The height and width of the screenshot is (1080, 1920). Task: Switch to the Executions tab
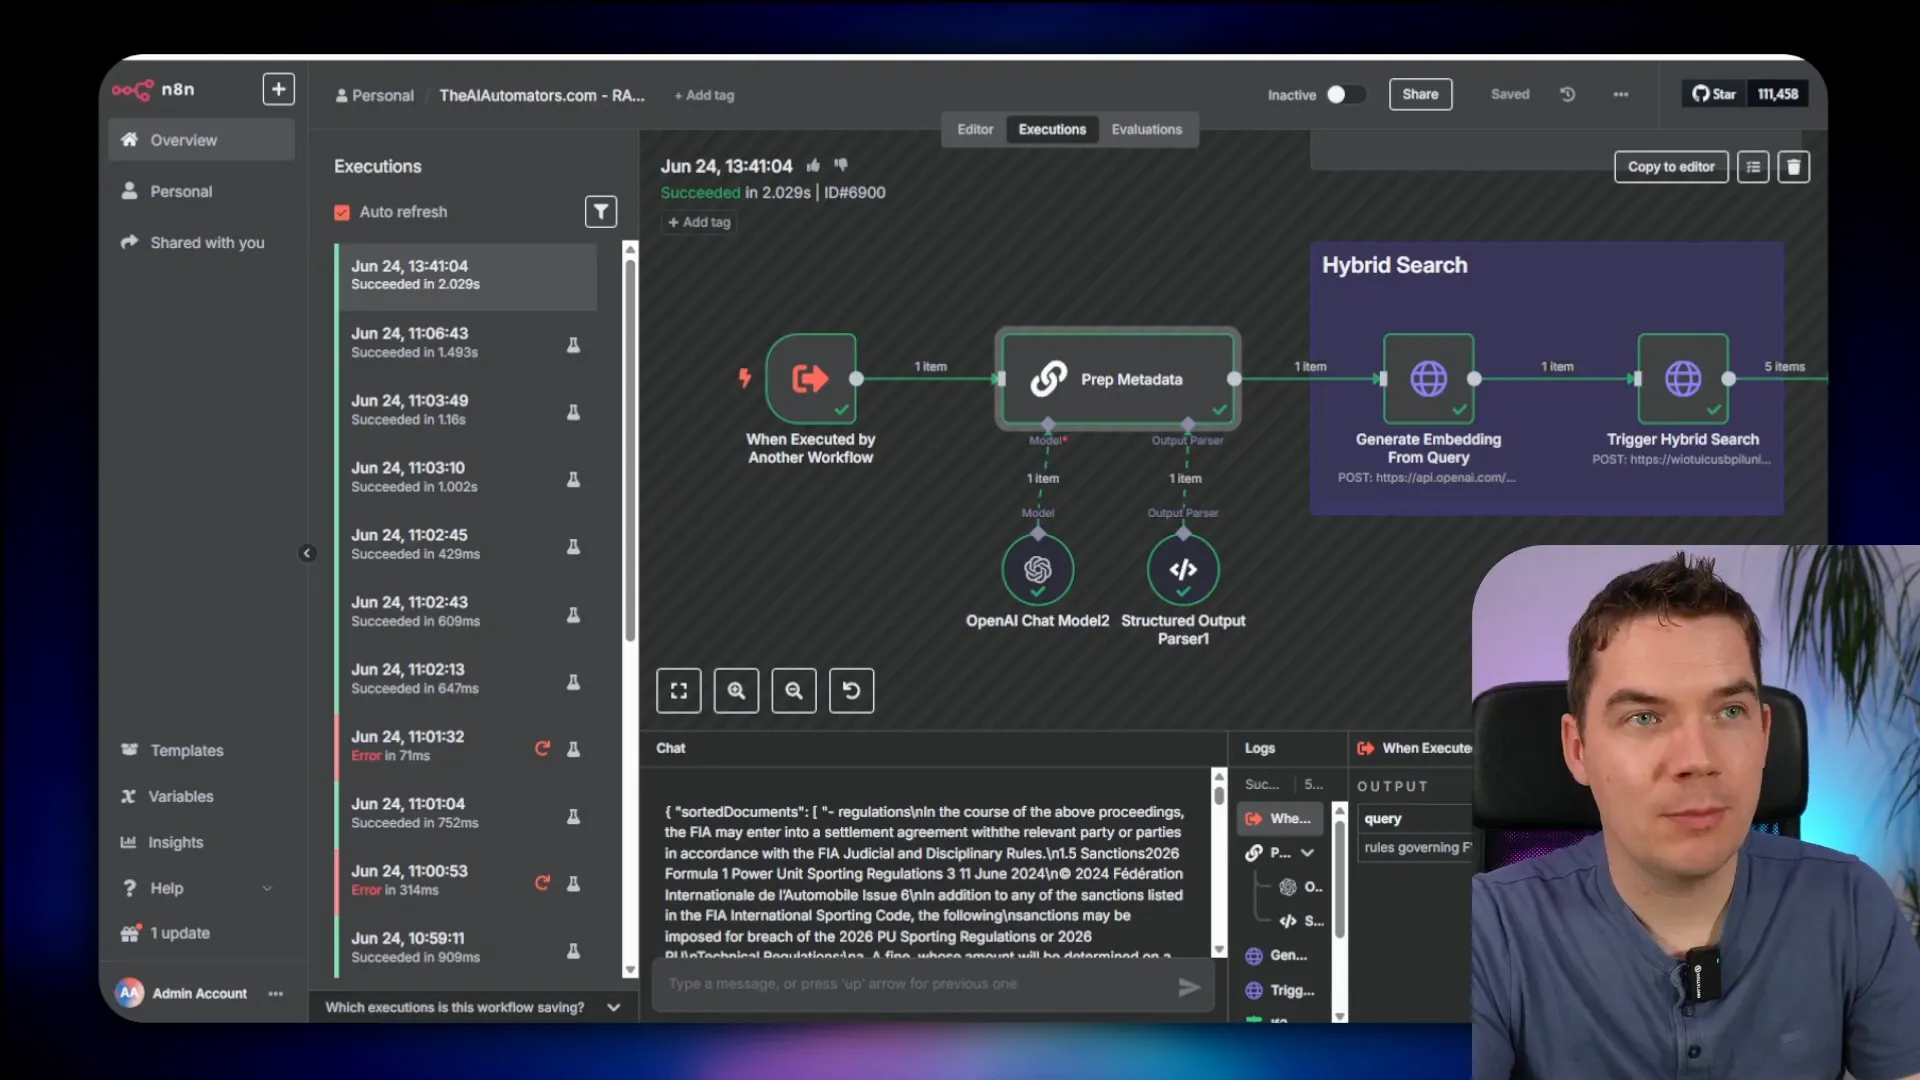pyautogui.click(x=1052, y=129)
